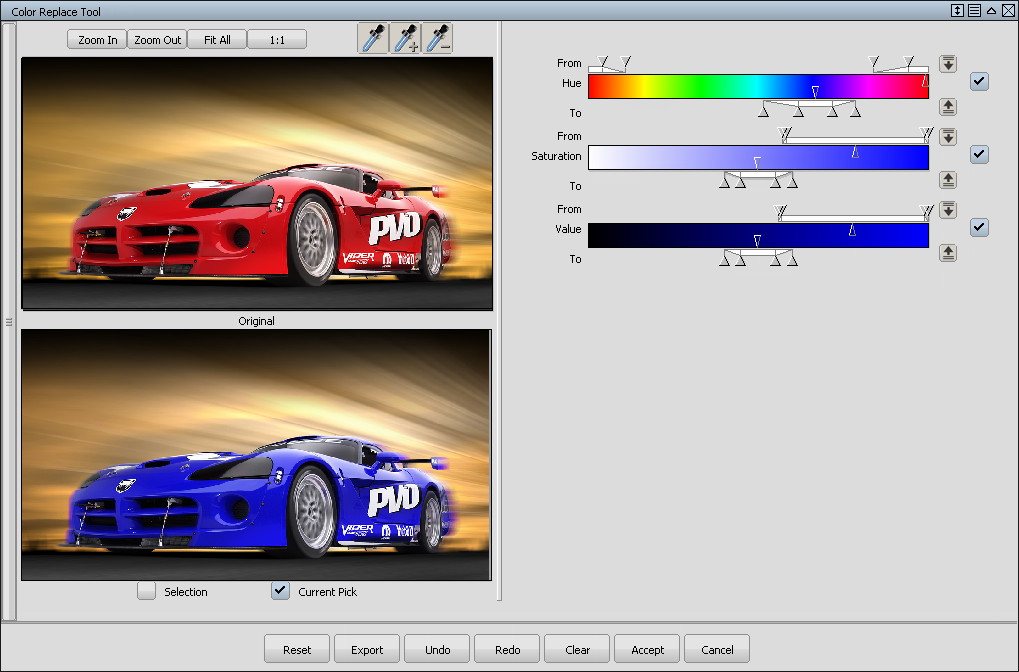Close the Color Replace Tool panel

(1009, 10)
